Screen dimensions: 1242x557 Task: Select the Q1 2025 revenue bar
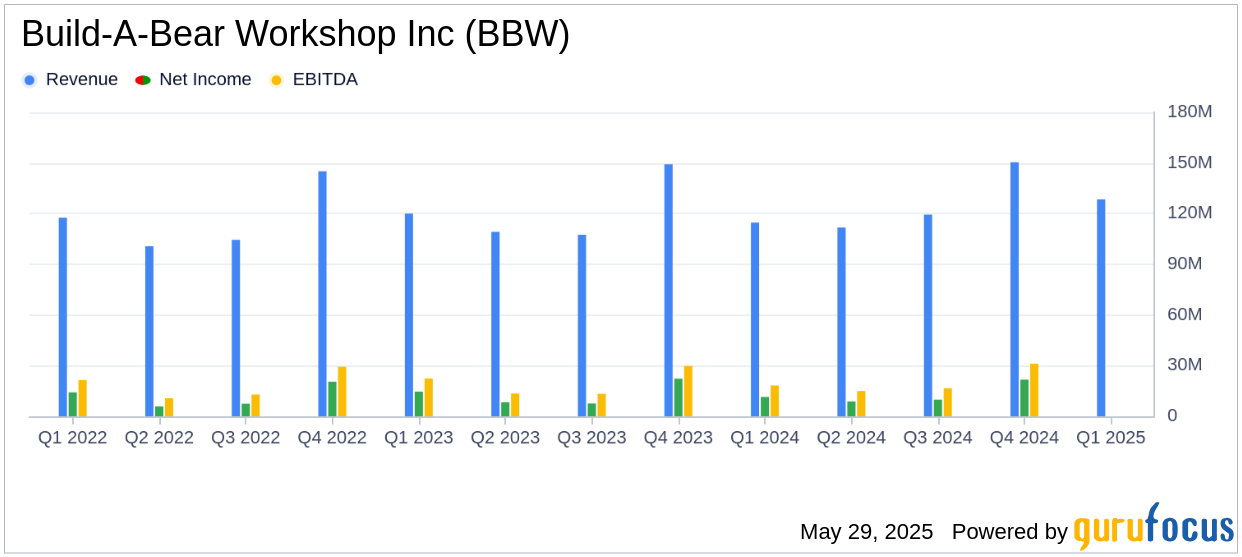pyautogui.click(x=1101, y=308)
